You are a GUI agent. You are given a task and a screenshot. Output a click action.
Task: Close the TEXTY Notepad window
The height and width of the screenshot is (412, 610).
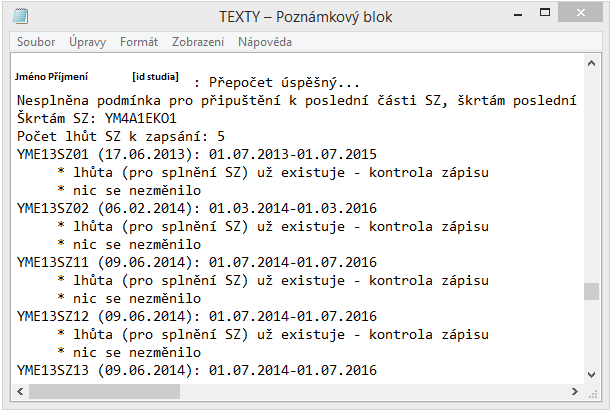pos(583,15)
